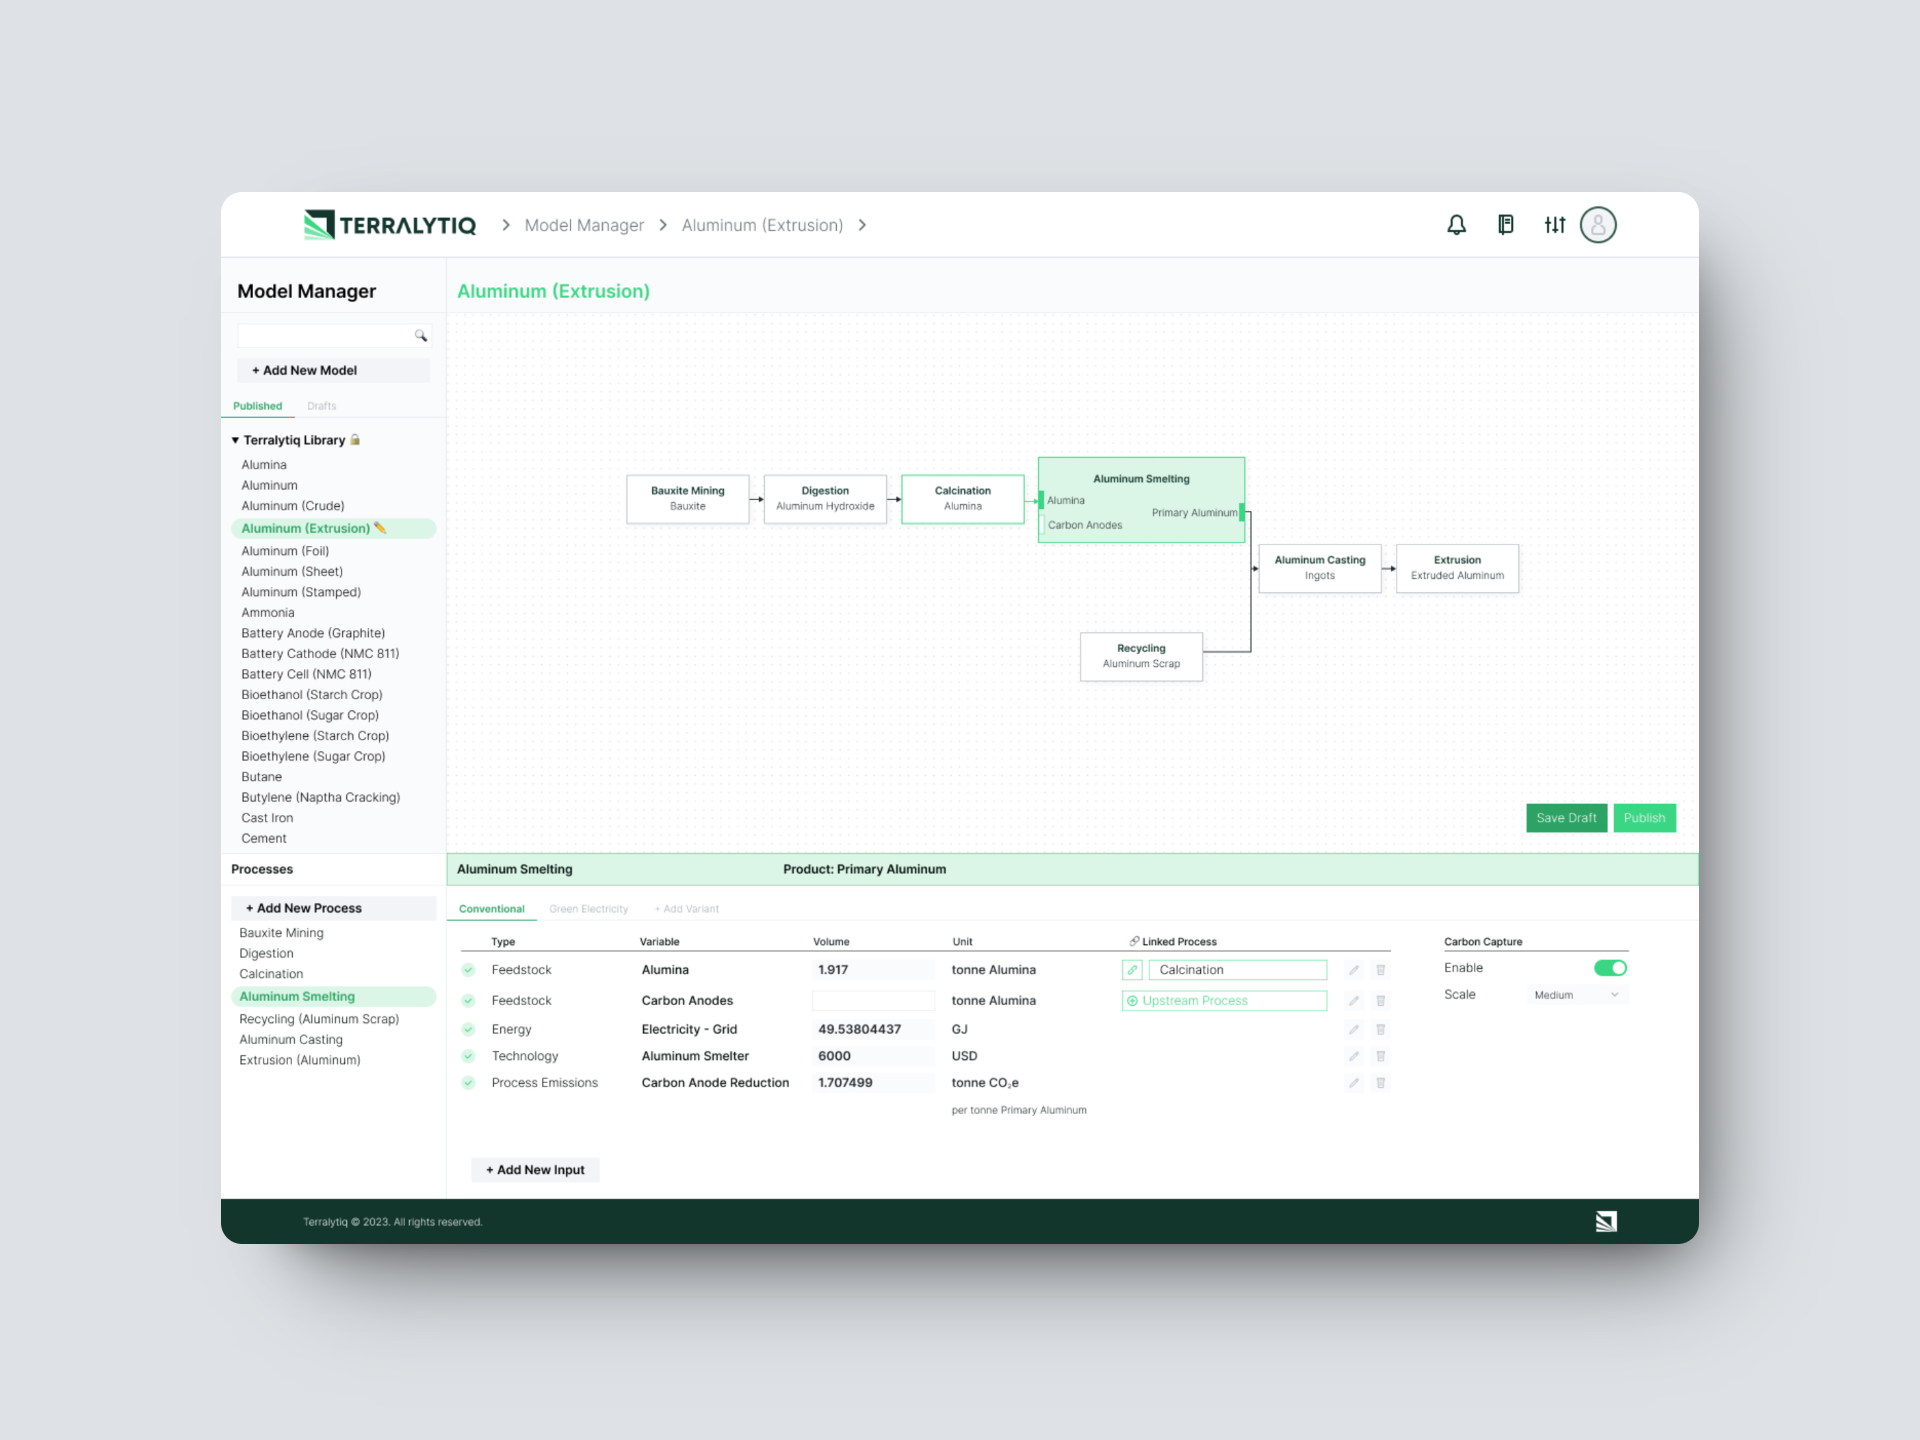Click the search magnifier icon in Model Manager
This screenshot has height=1440, width=1920.
click(x=421, y=336)
